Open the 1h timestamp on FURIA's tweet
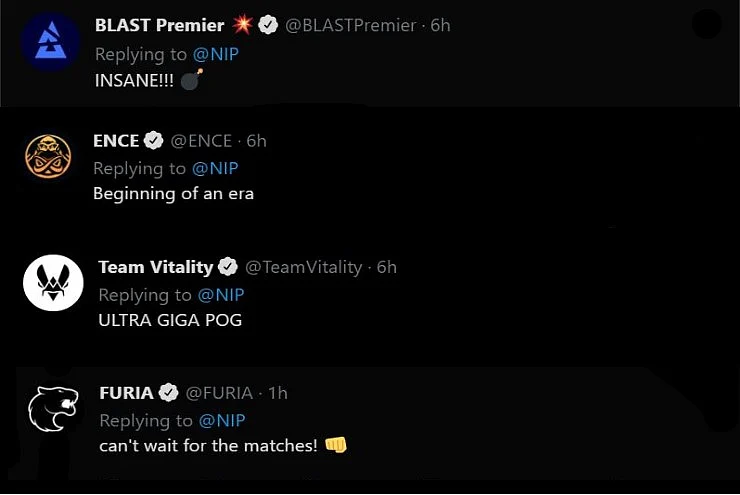The height and width of the screenshot is (495, 740). 278,393
